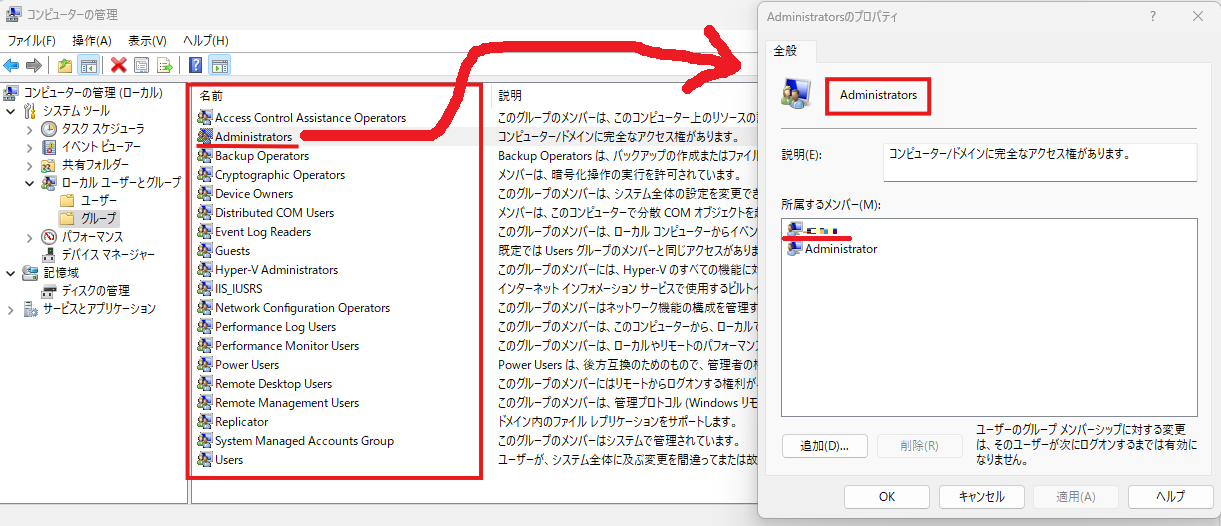Click the タスク スケジューラ clock icon
This screenshot has height=526, width=1221.
[x=49, y=128]
